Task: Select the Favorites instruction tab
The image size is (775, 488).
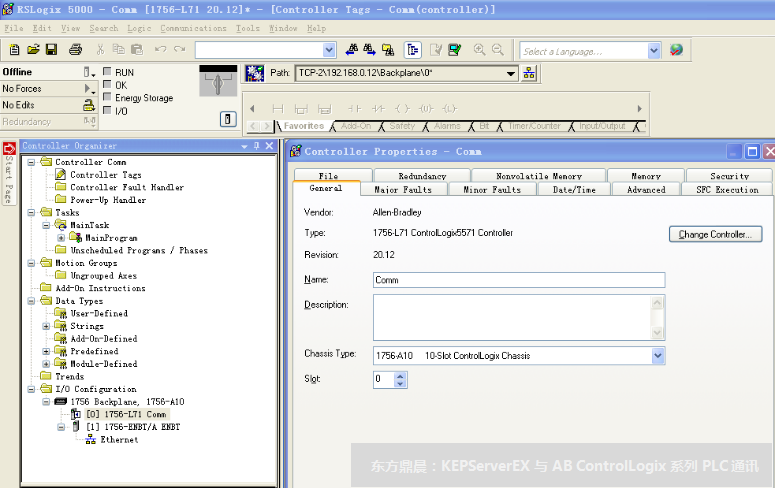Action: pos(304,126)
